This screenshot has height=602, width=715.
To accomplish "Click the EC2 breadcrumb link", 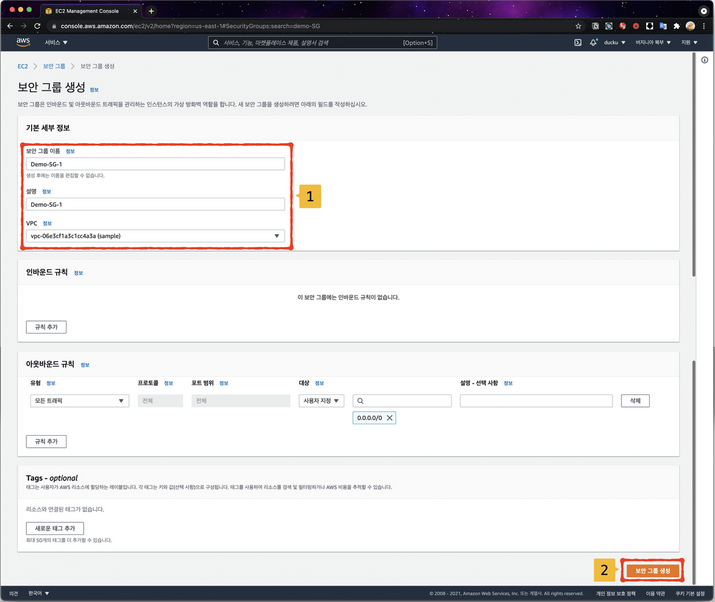I will (x=23, y=65).
